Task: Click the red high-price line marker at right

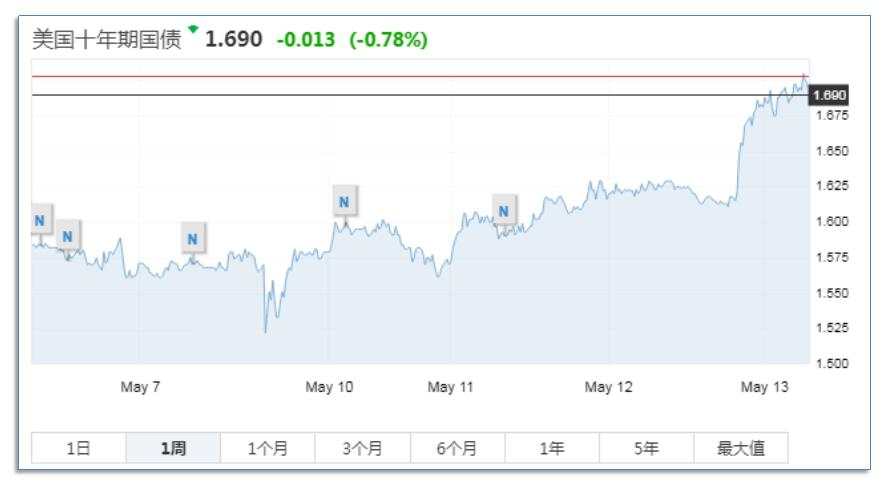Action: tap(803, 76)
